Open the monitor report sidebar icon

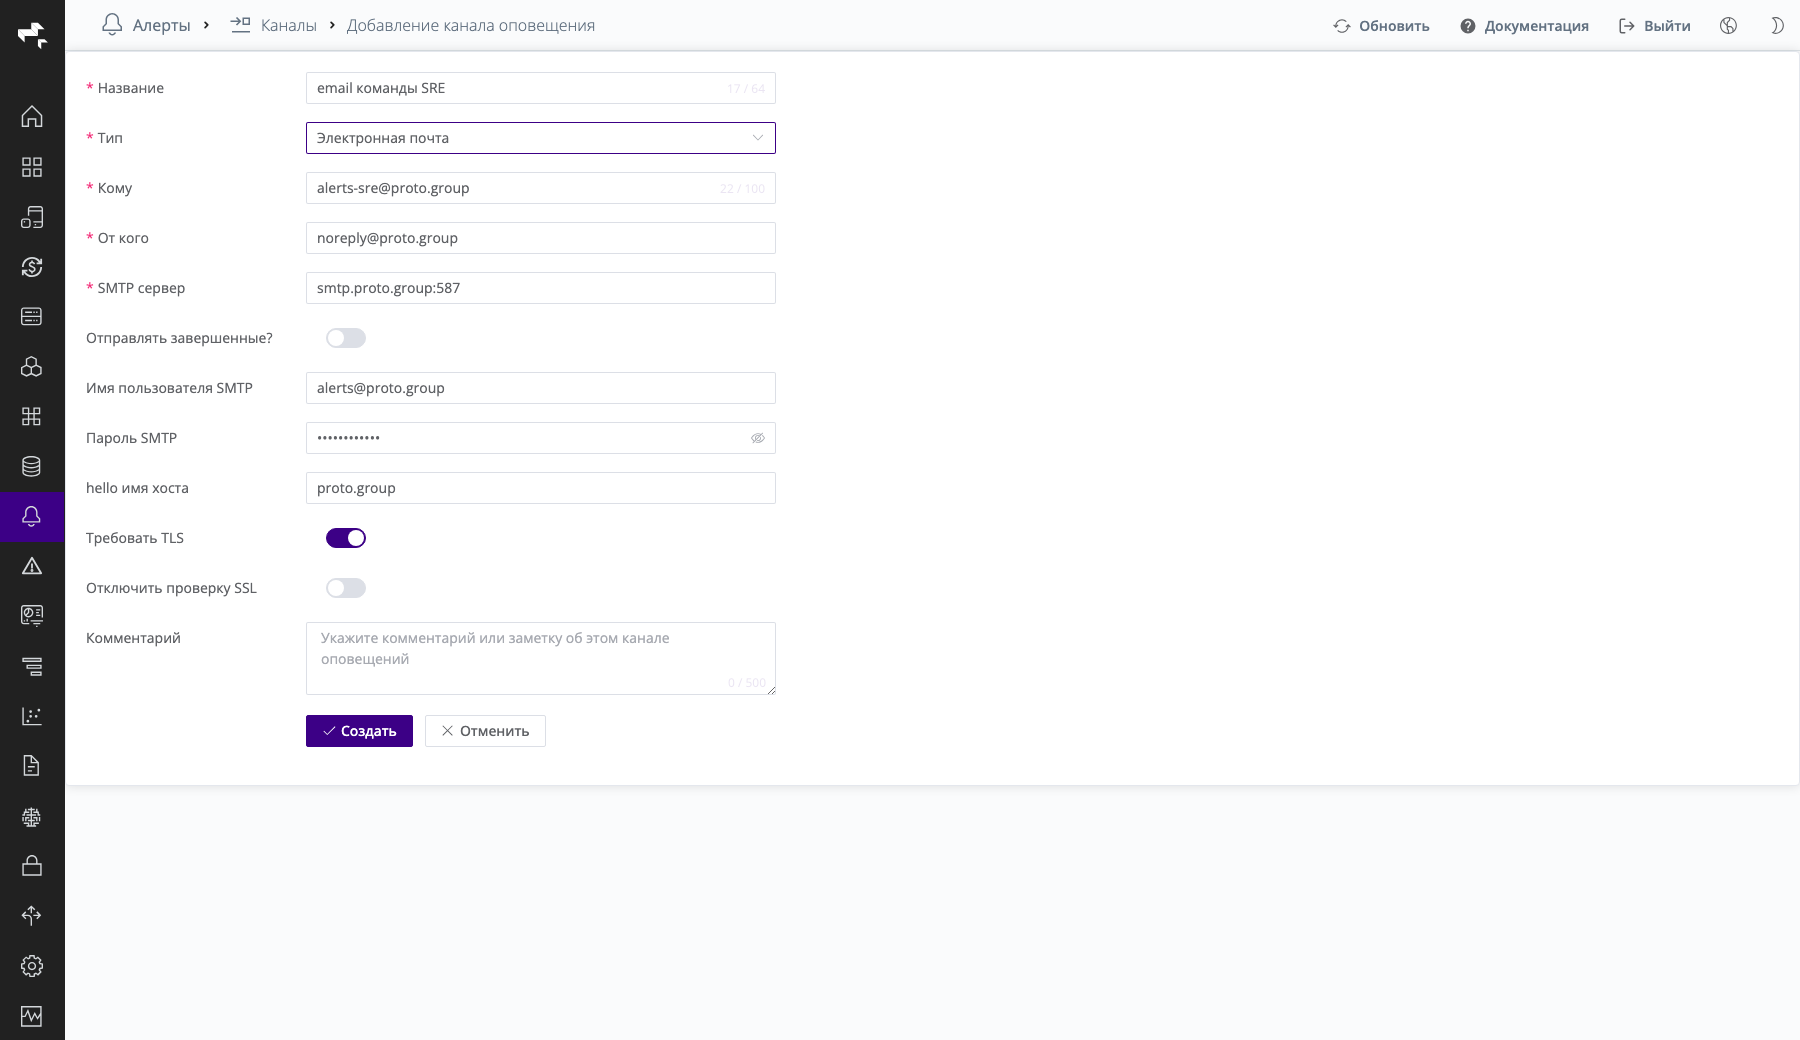(x=32, y=616)
